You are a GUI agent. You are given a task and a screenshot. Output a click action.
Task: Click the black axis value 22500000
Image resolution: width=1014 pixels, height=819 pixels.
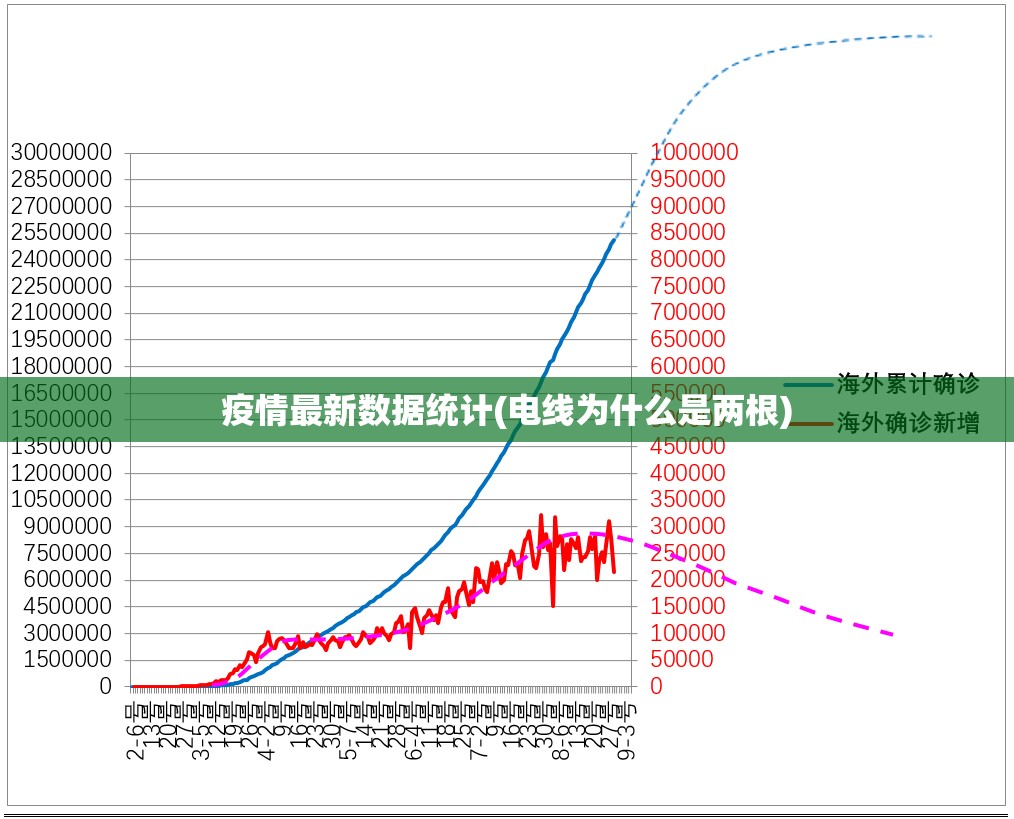pyautogui.click(x=61, y=286)
